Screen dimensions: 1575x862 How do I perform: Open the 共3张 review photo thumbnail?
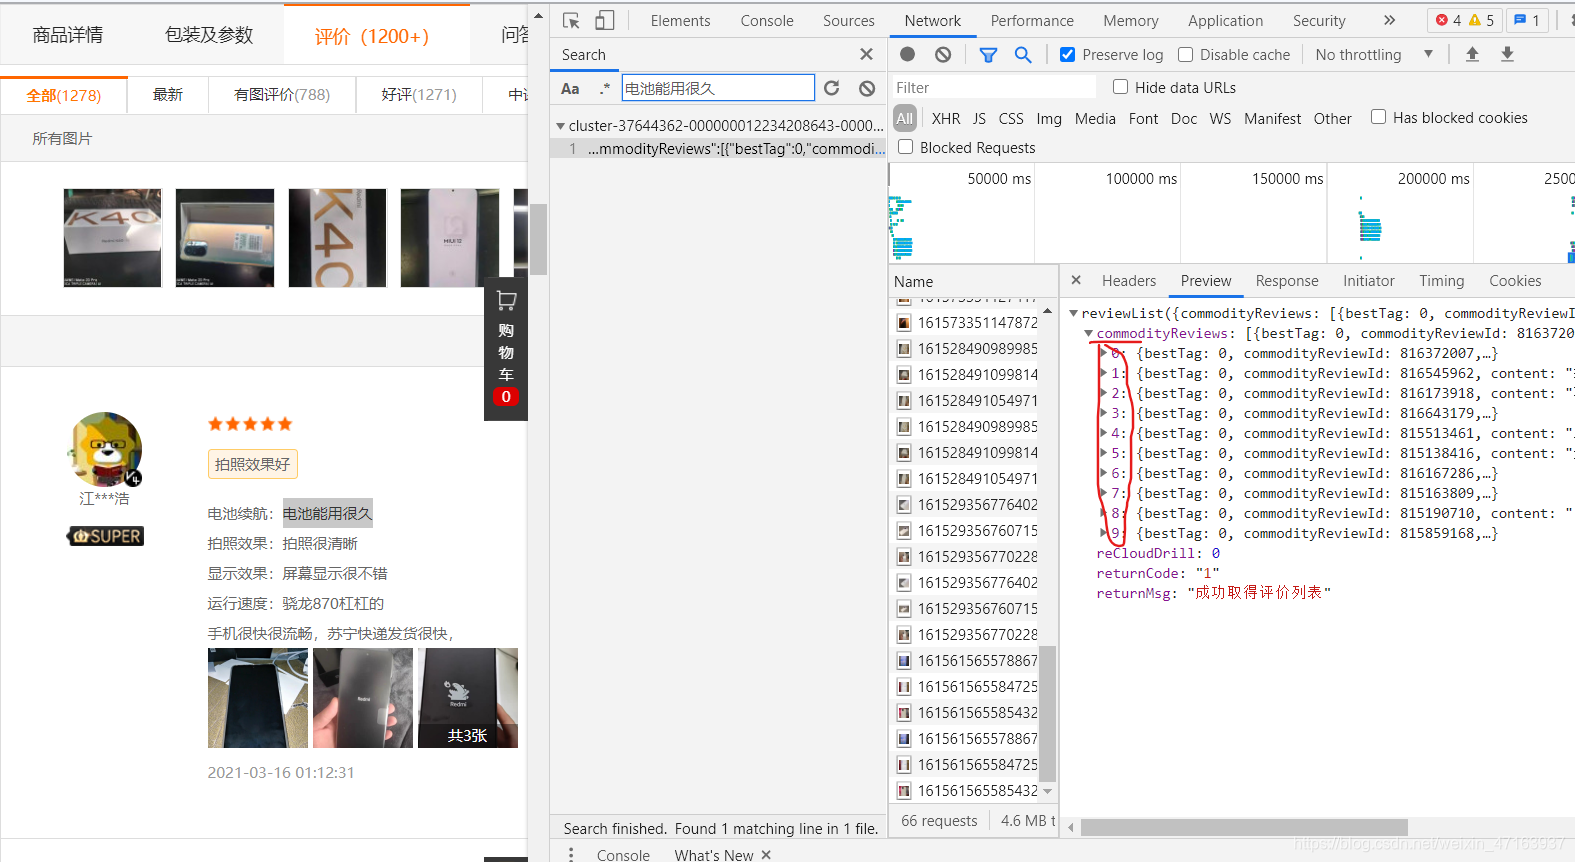468,698
